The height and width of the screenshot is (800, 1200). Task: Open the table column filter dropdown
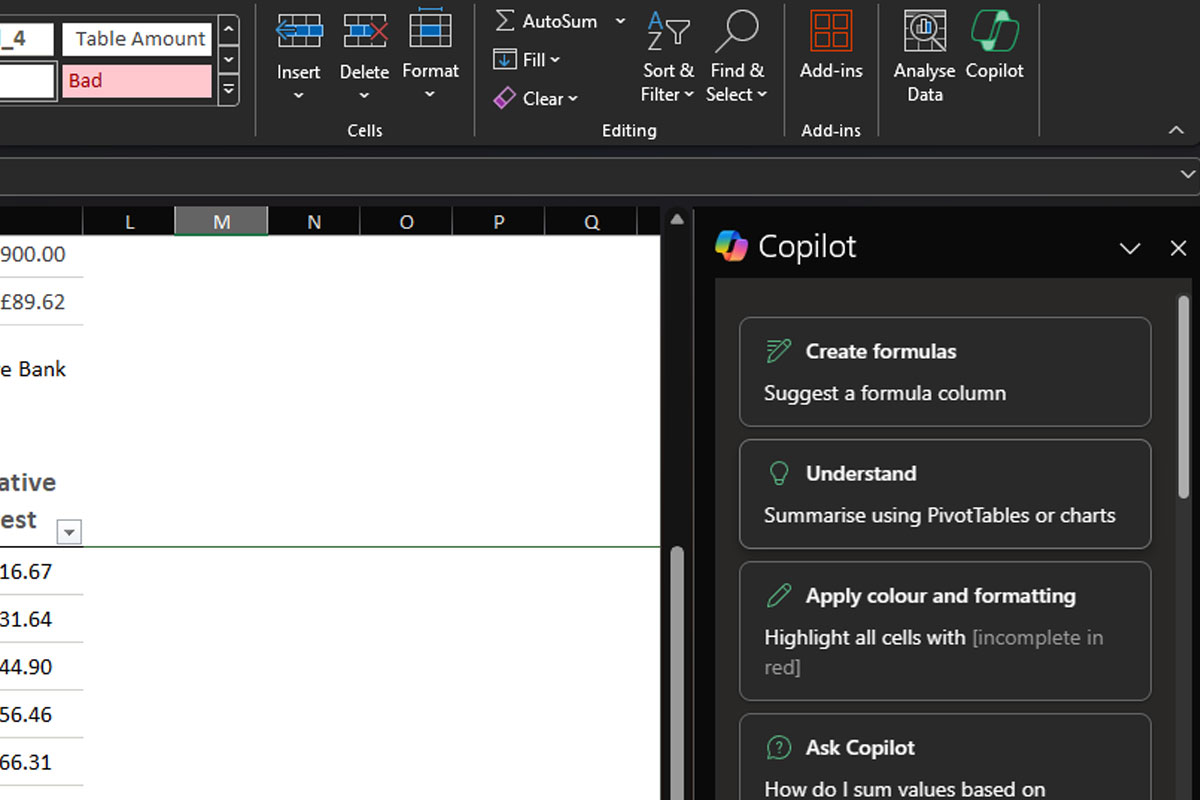tap(69, 532)
